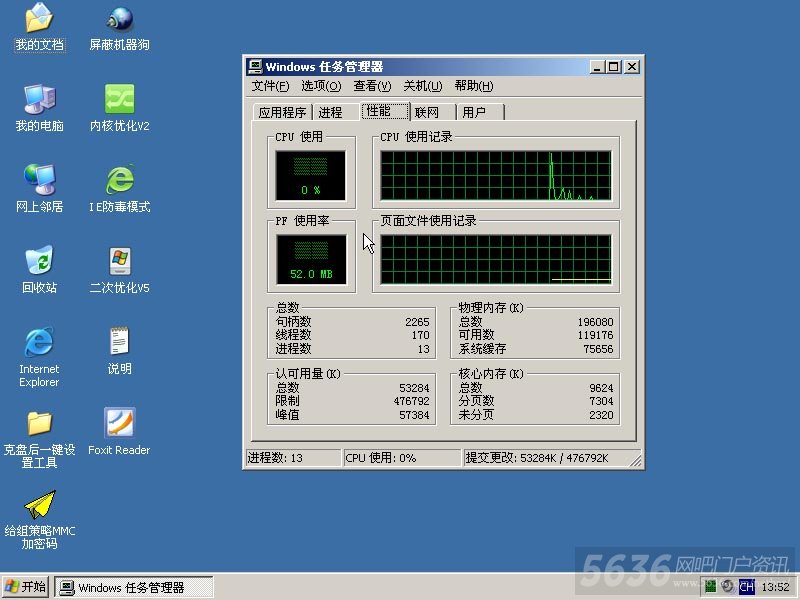This screenshot has height=600, width=800.
Task: Switch to the 应用程序 tab
Action: point(282,112)
